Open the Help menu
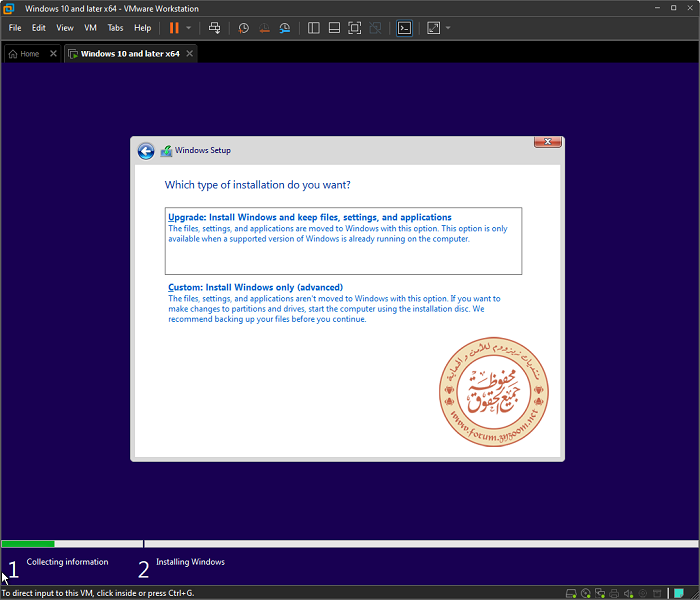The width and height of the screenshot is (700, 600). pyautogui.click(x=142, y=28)
